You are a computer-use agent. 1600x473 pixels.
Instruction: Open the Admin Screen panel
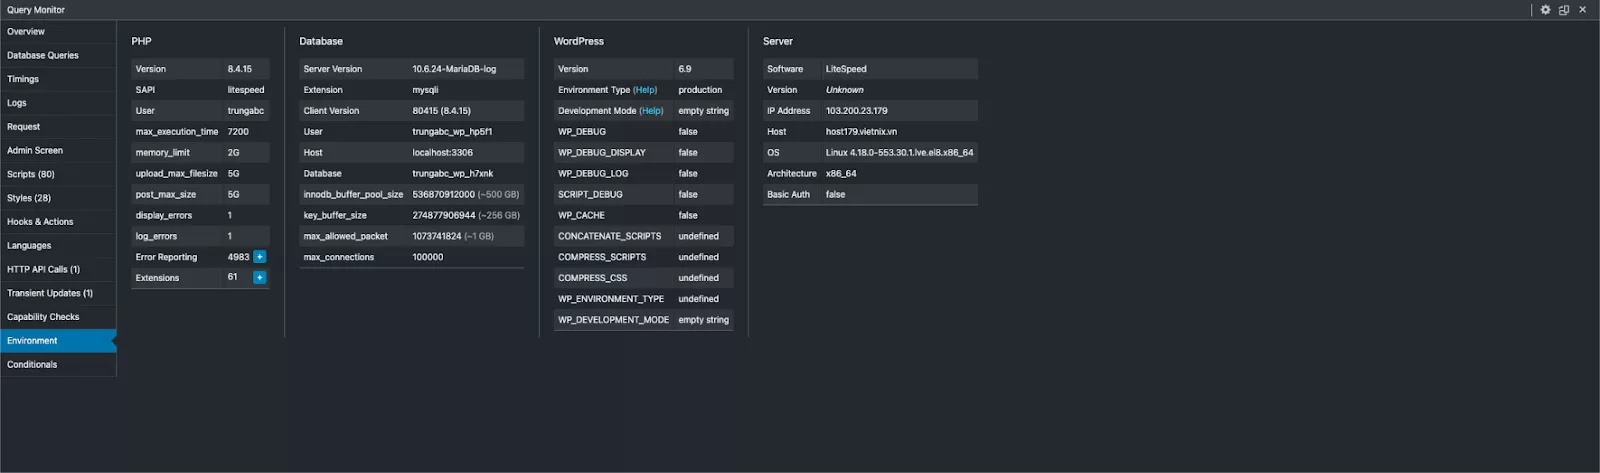pos(58,151)
